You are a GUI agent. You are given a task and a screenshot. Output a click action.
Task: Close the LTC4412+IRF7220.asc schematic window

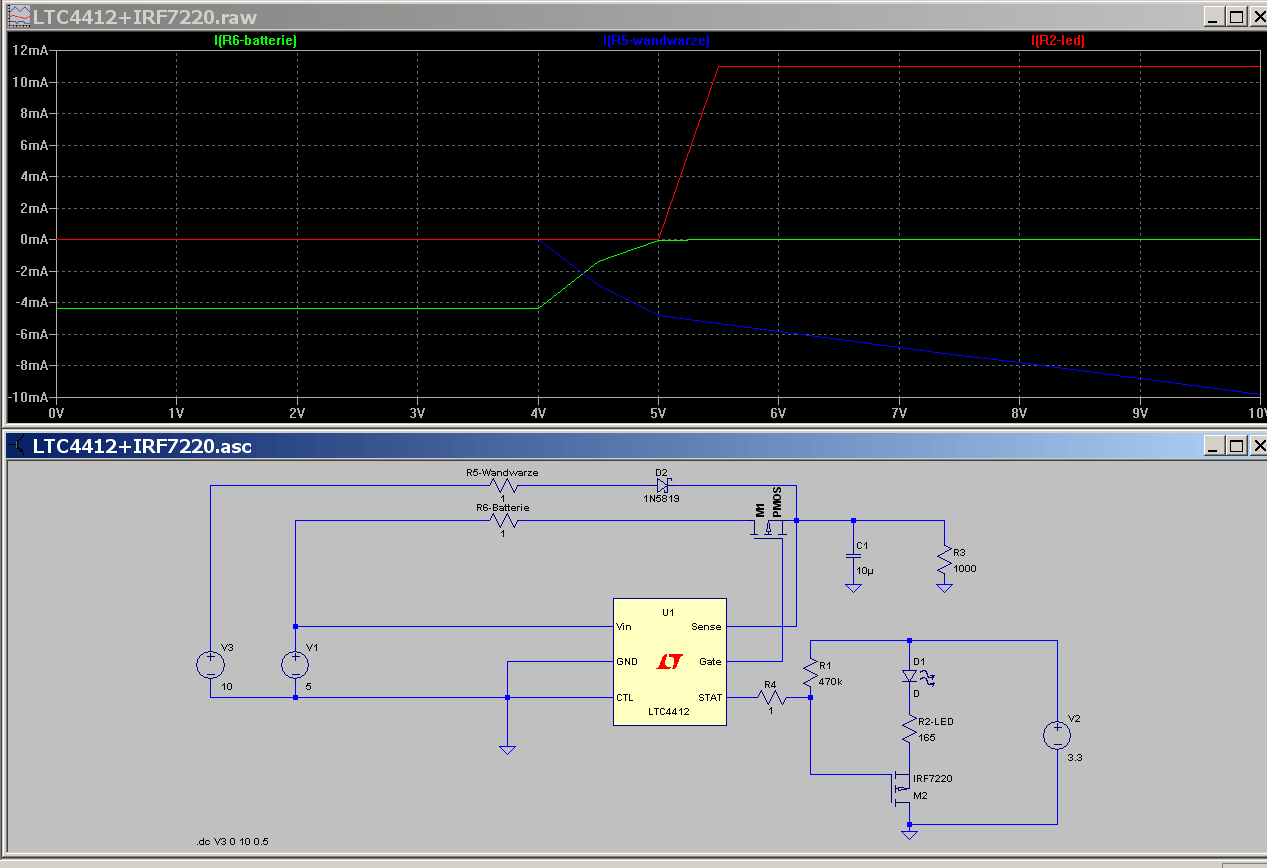pos(1258,446)
